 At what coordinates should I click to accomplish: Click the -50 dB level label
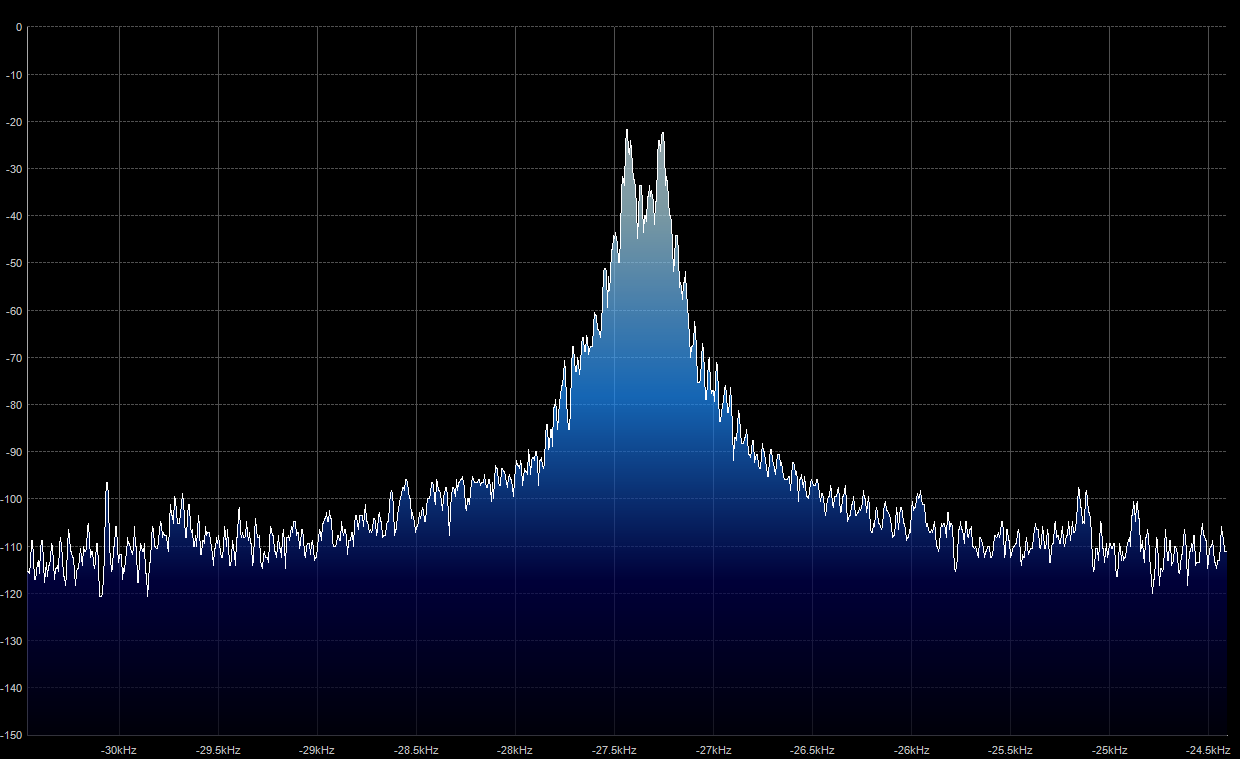pyautogui.click(x=15, y=263)
